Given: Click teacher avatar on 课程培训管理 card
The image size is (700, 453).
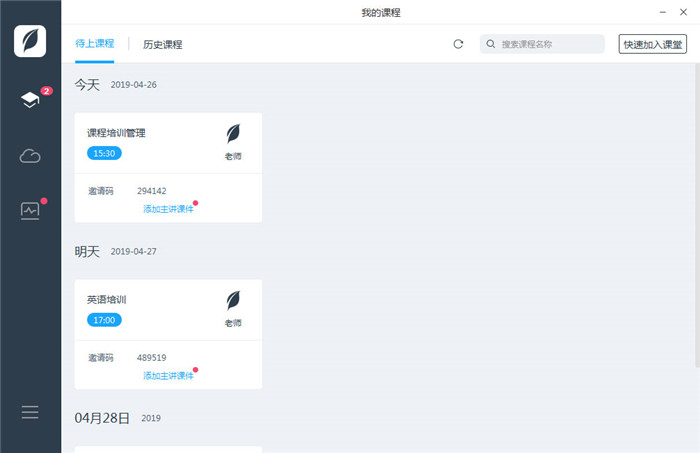Looking at the screenshot, I should pyautogui.click(x=233, y=134).
